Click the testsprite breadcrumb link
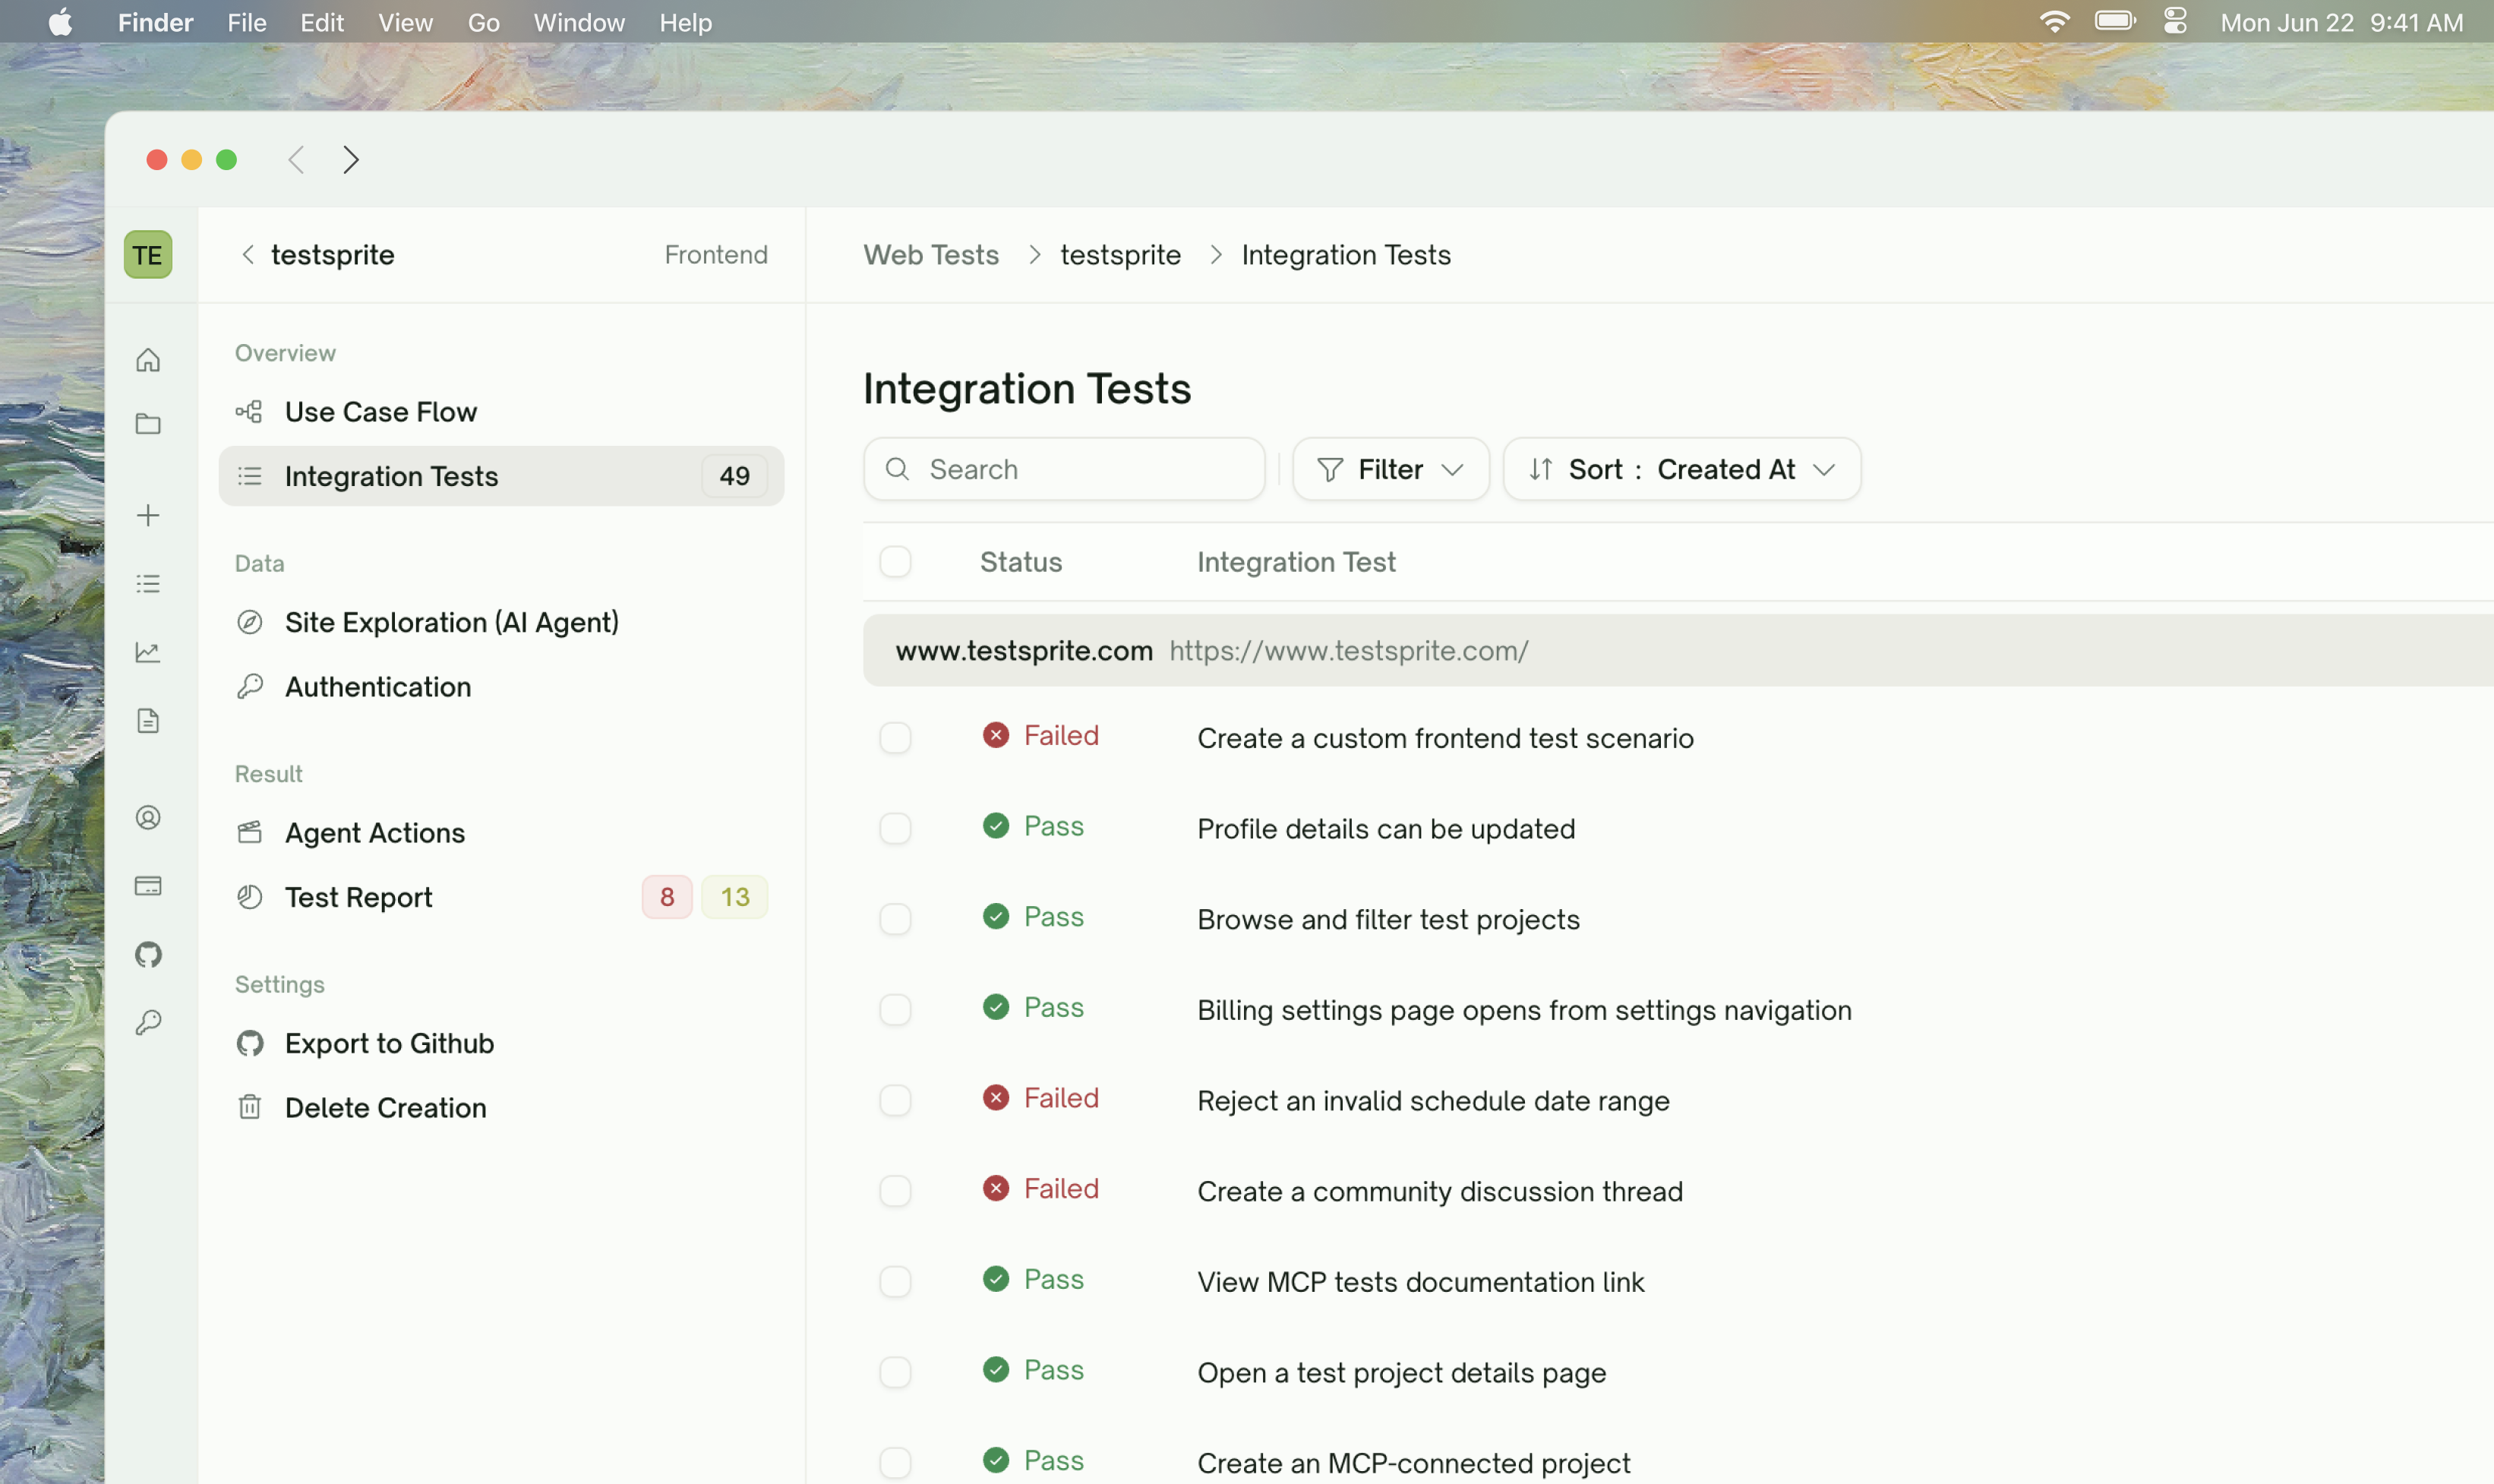 point(1120,255)
